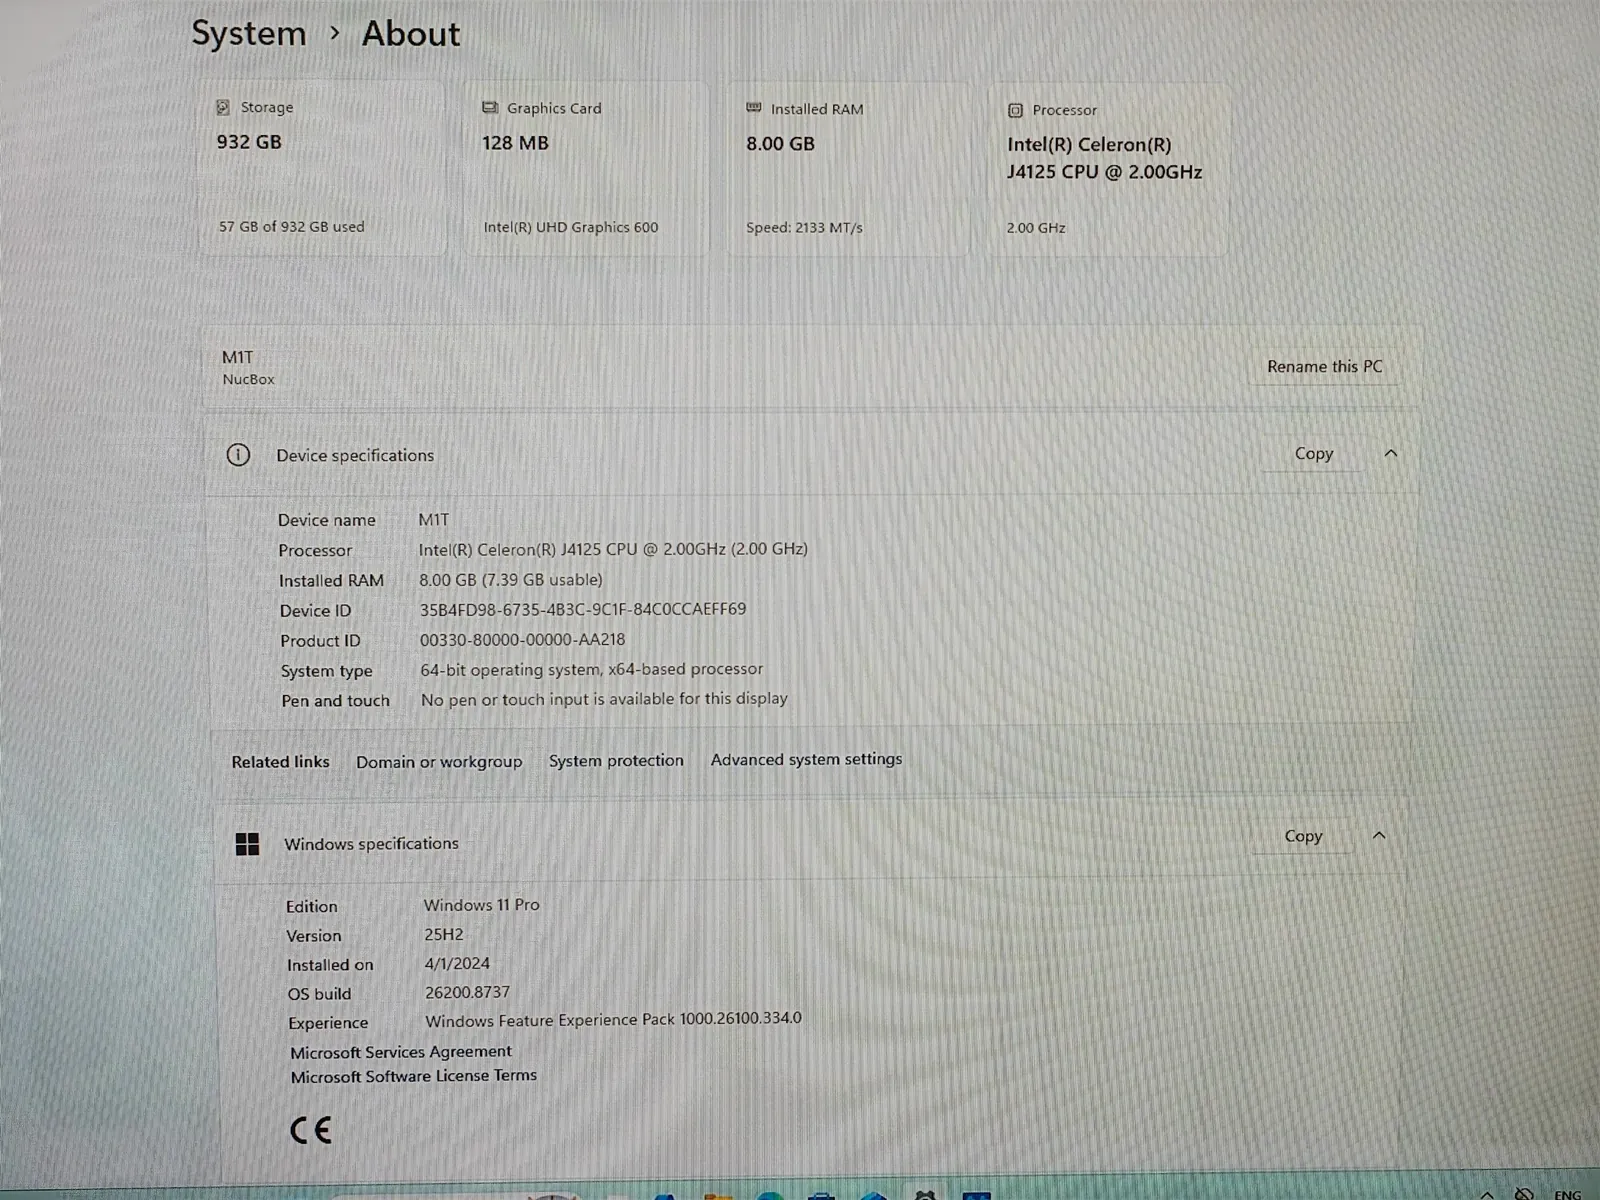Viewport: 1600px width, 1200px height.
Task: Click the Installed RAM memory icon
Action: pos(754,108)
